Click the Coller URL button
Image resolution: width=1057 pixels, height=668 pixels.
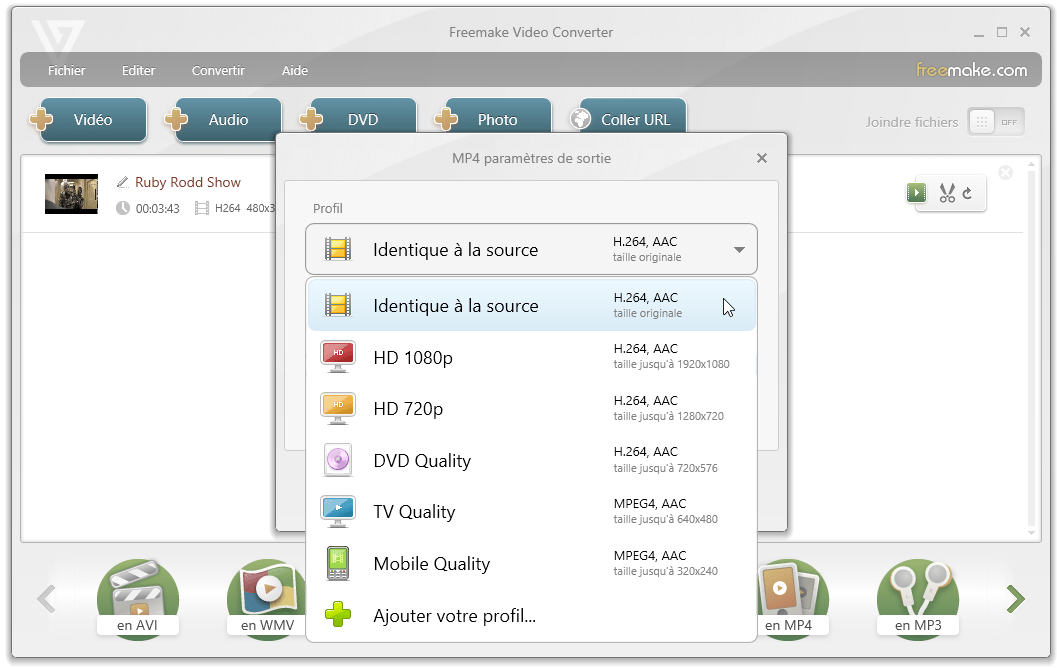[x=632, y=116]
